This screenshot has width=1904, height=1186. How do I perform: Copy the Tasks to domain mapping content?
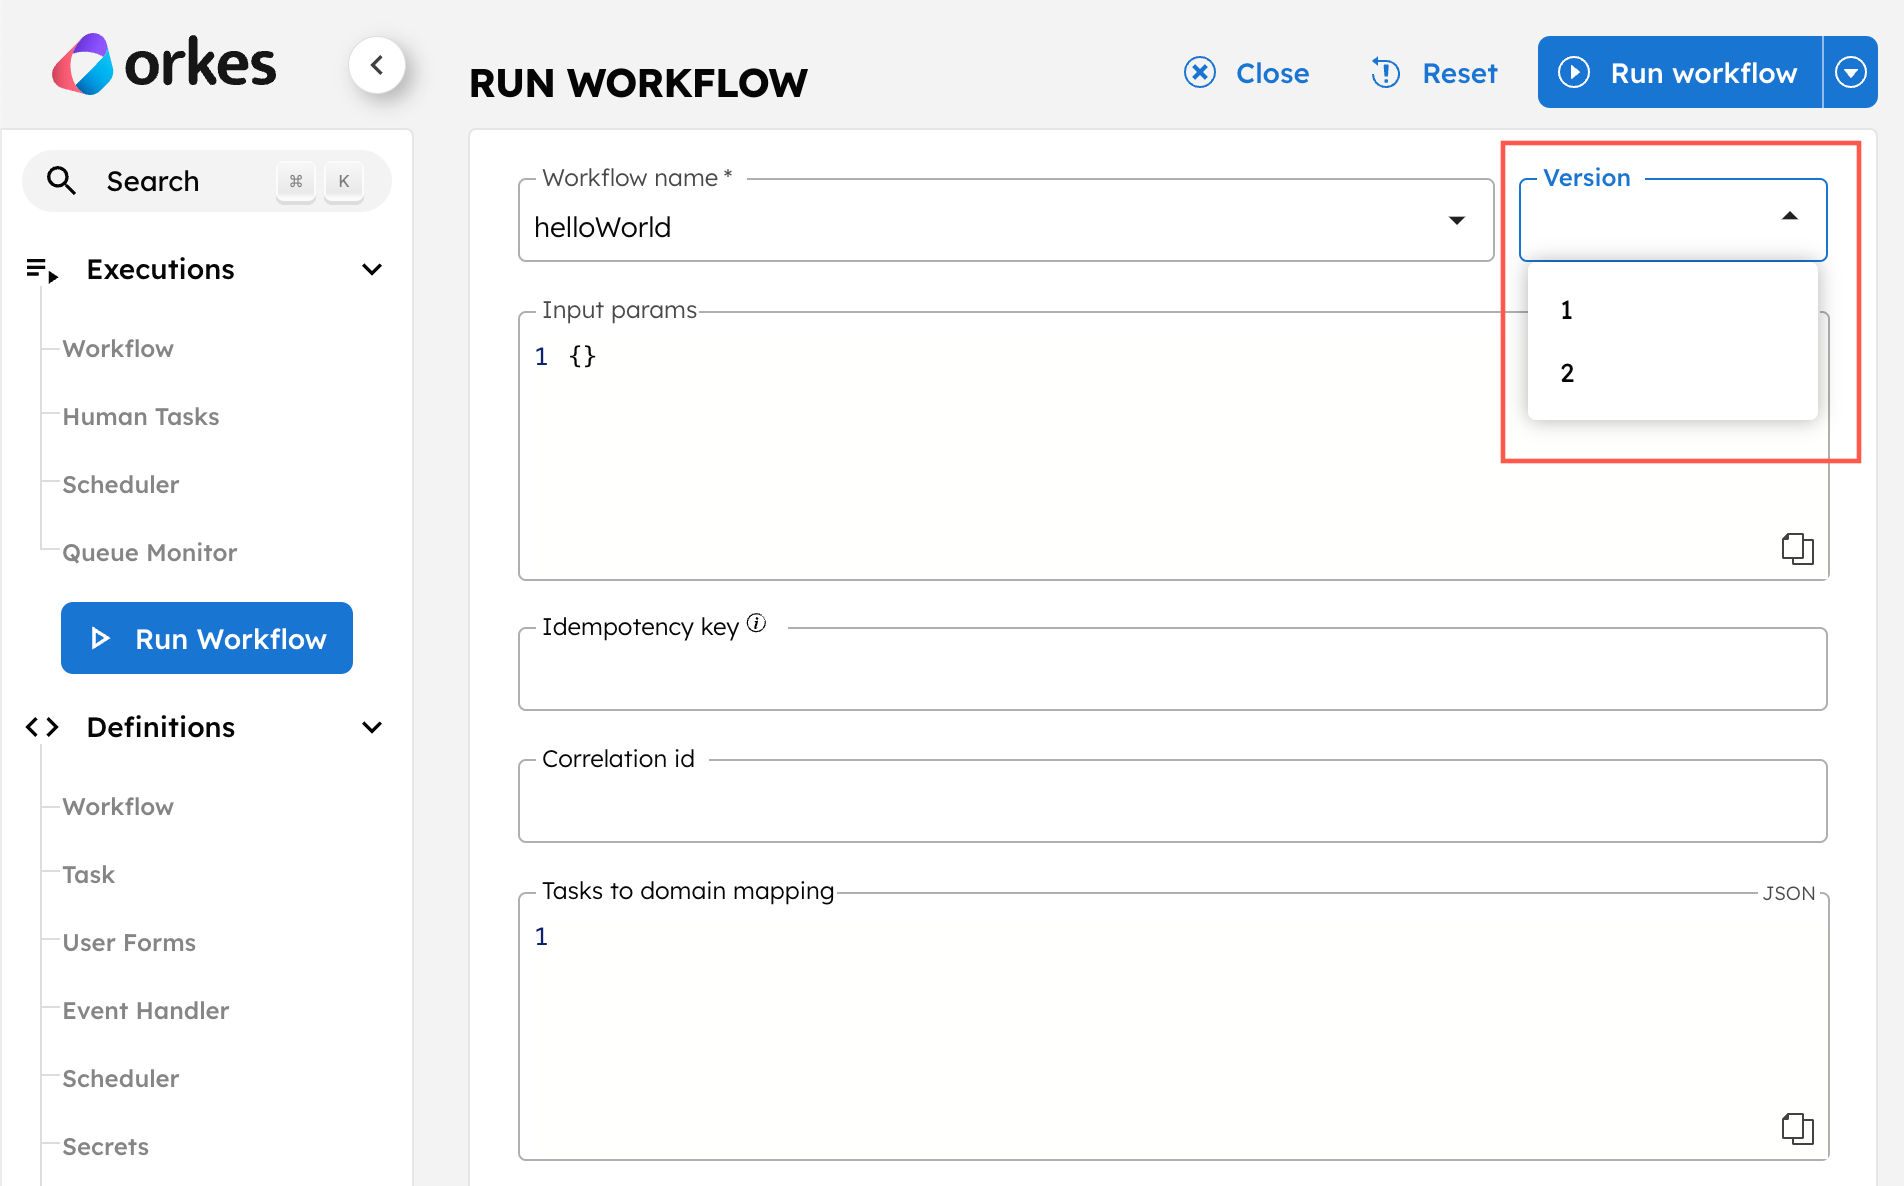coord(1797,1128)
